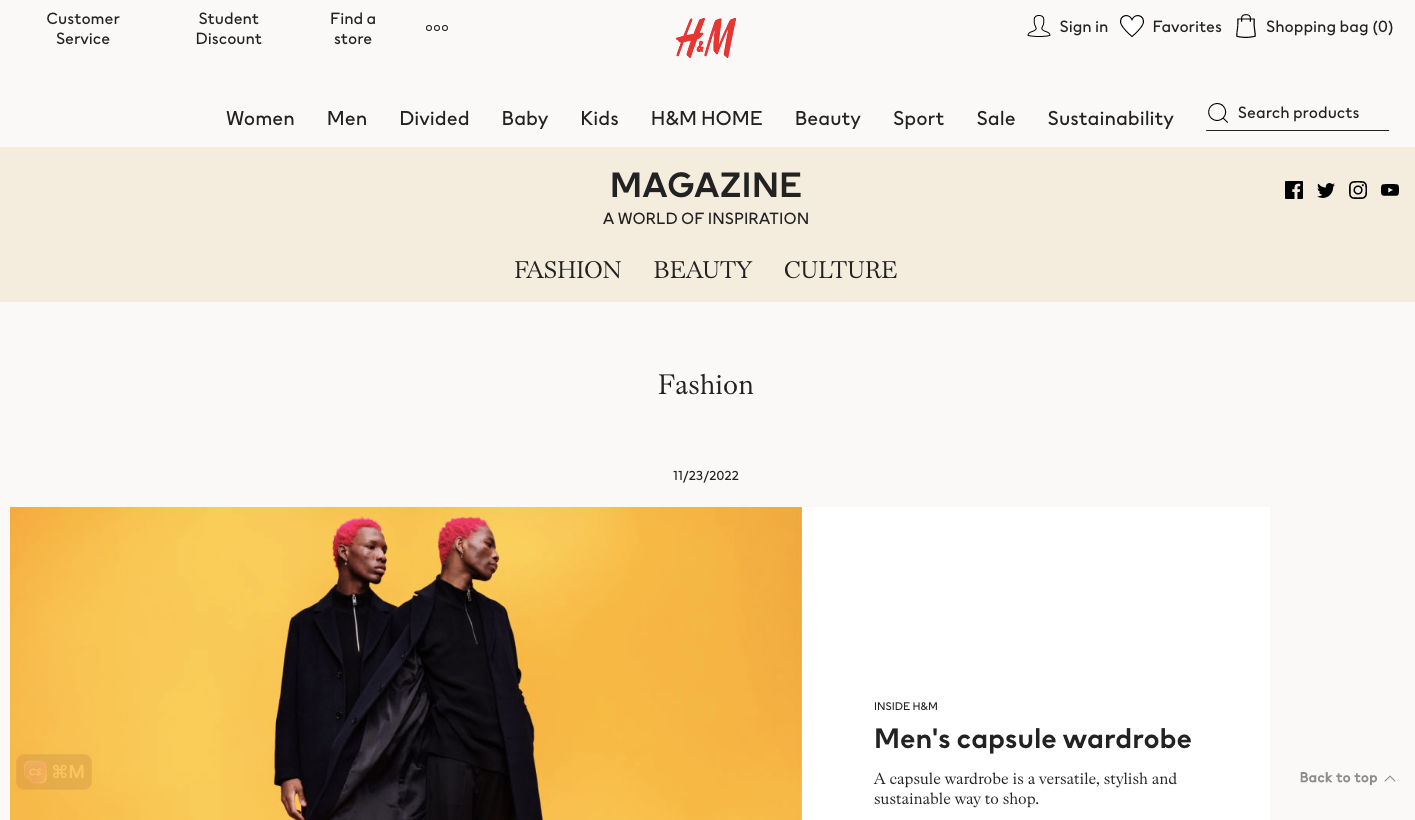Open the Student Discount link

point(229,29)
